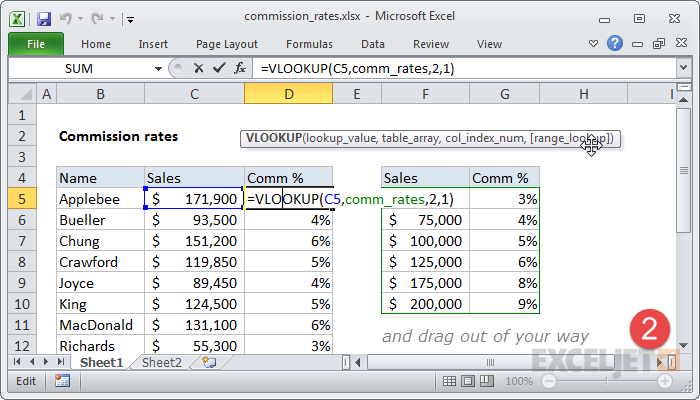The image size is (700, 400).
Task: Confirm formula with the checkmark icon
Action: pos(219,68)
